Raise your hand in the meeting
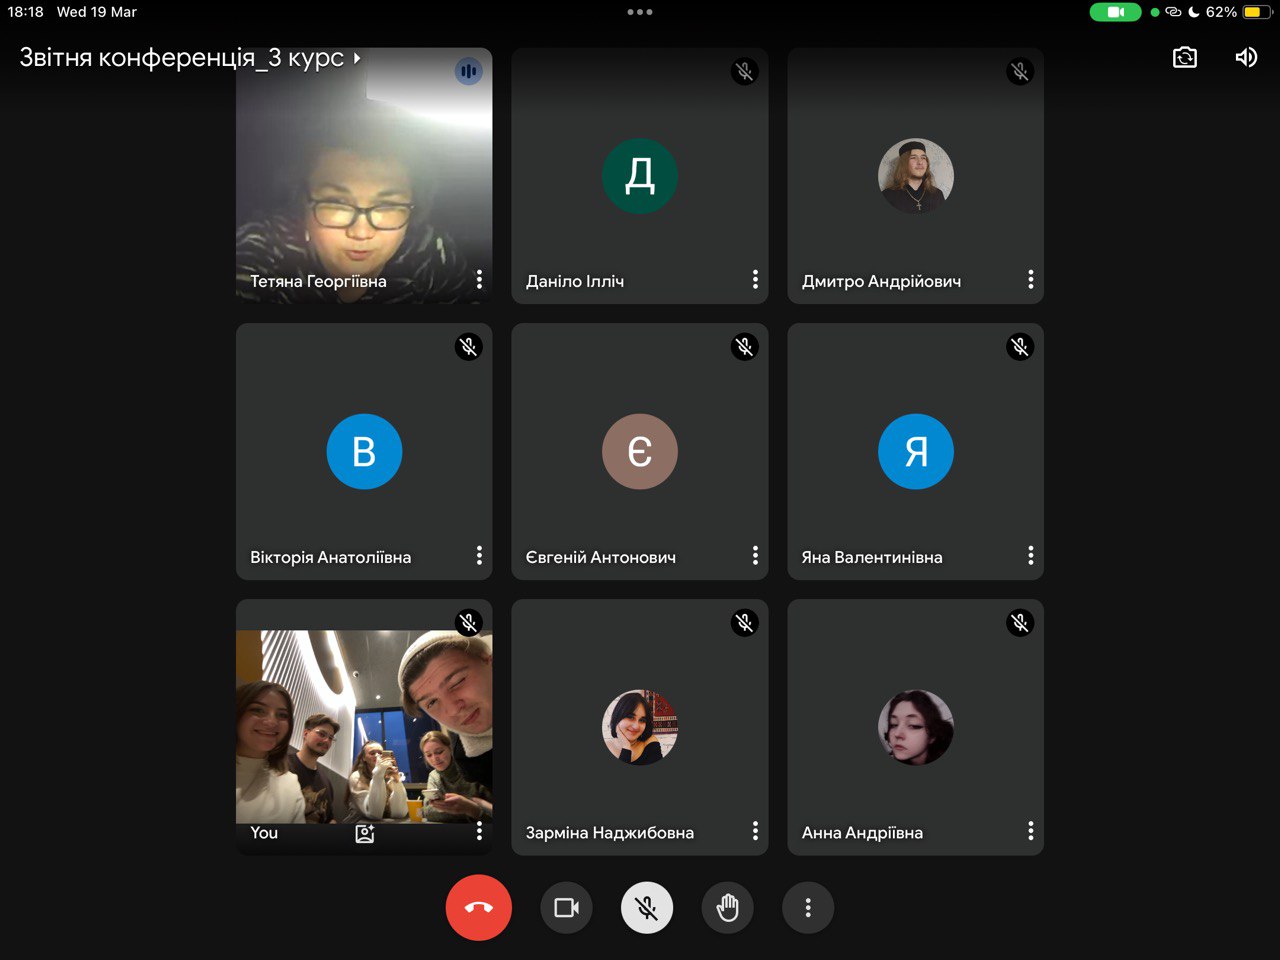The image size is (1280, 960). point(727,908)
